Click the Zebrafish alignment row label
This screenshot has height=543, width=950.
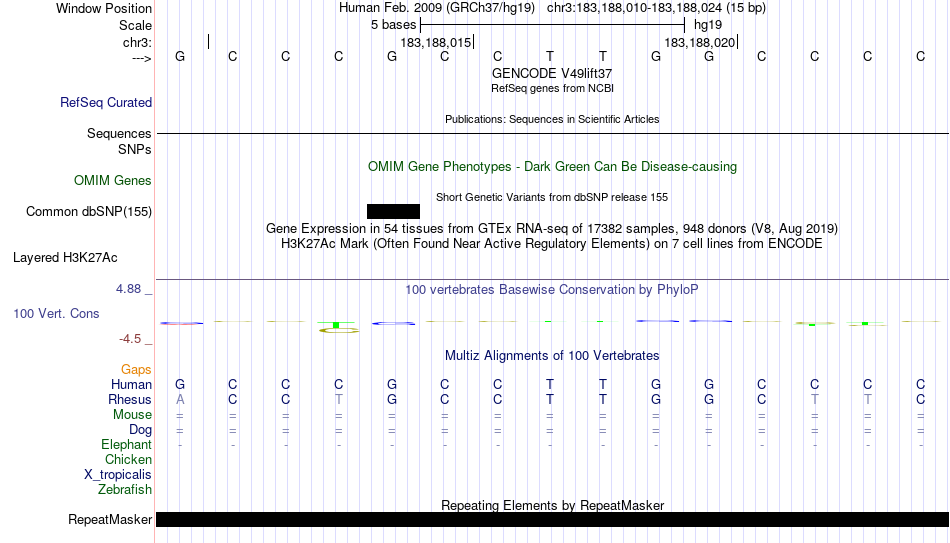click(x=125, y=490)
